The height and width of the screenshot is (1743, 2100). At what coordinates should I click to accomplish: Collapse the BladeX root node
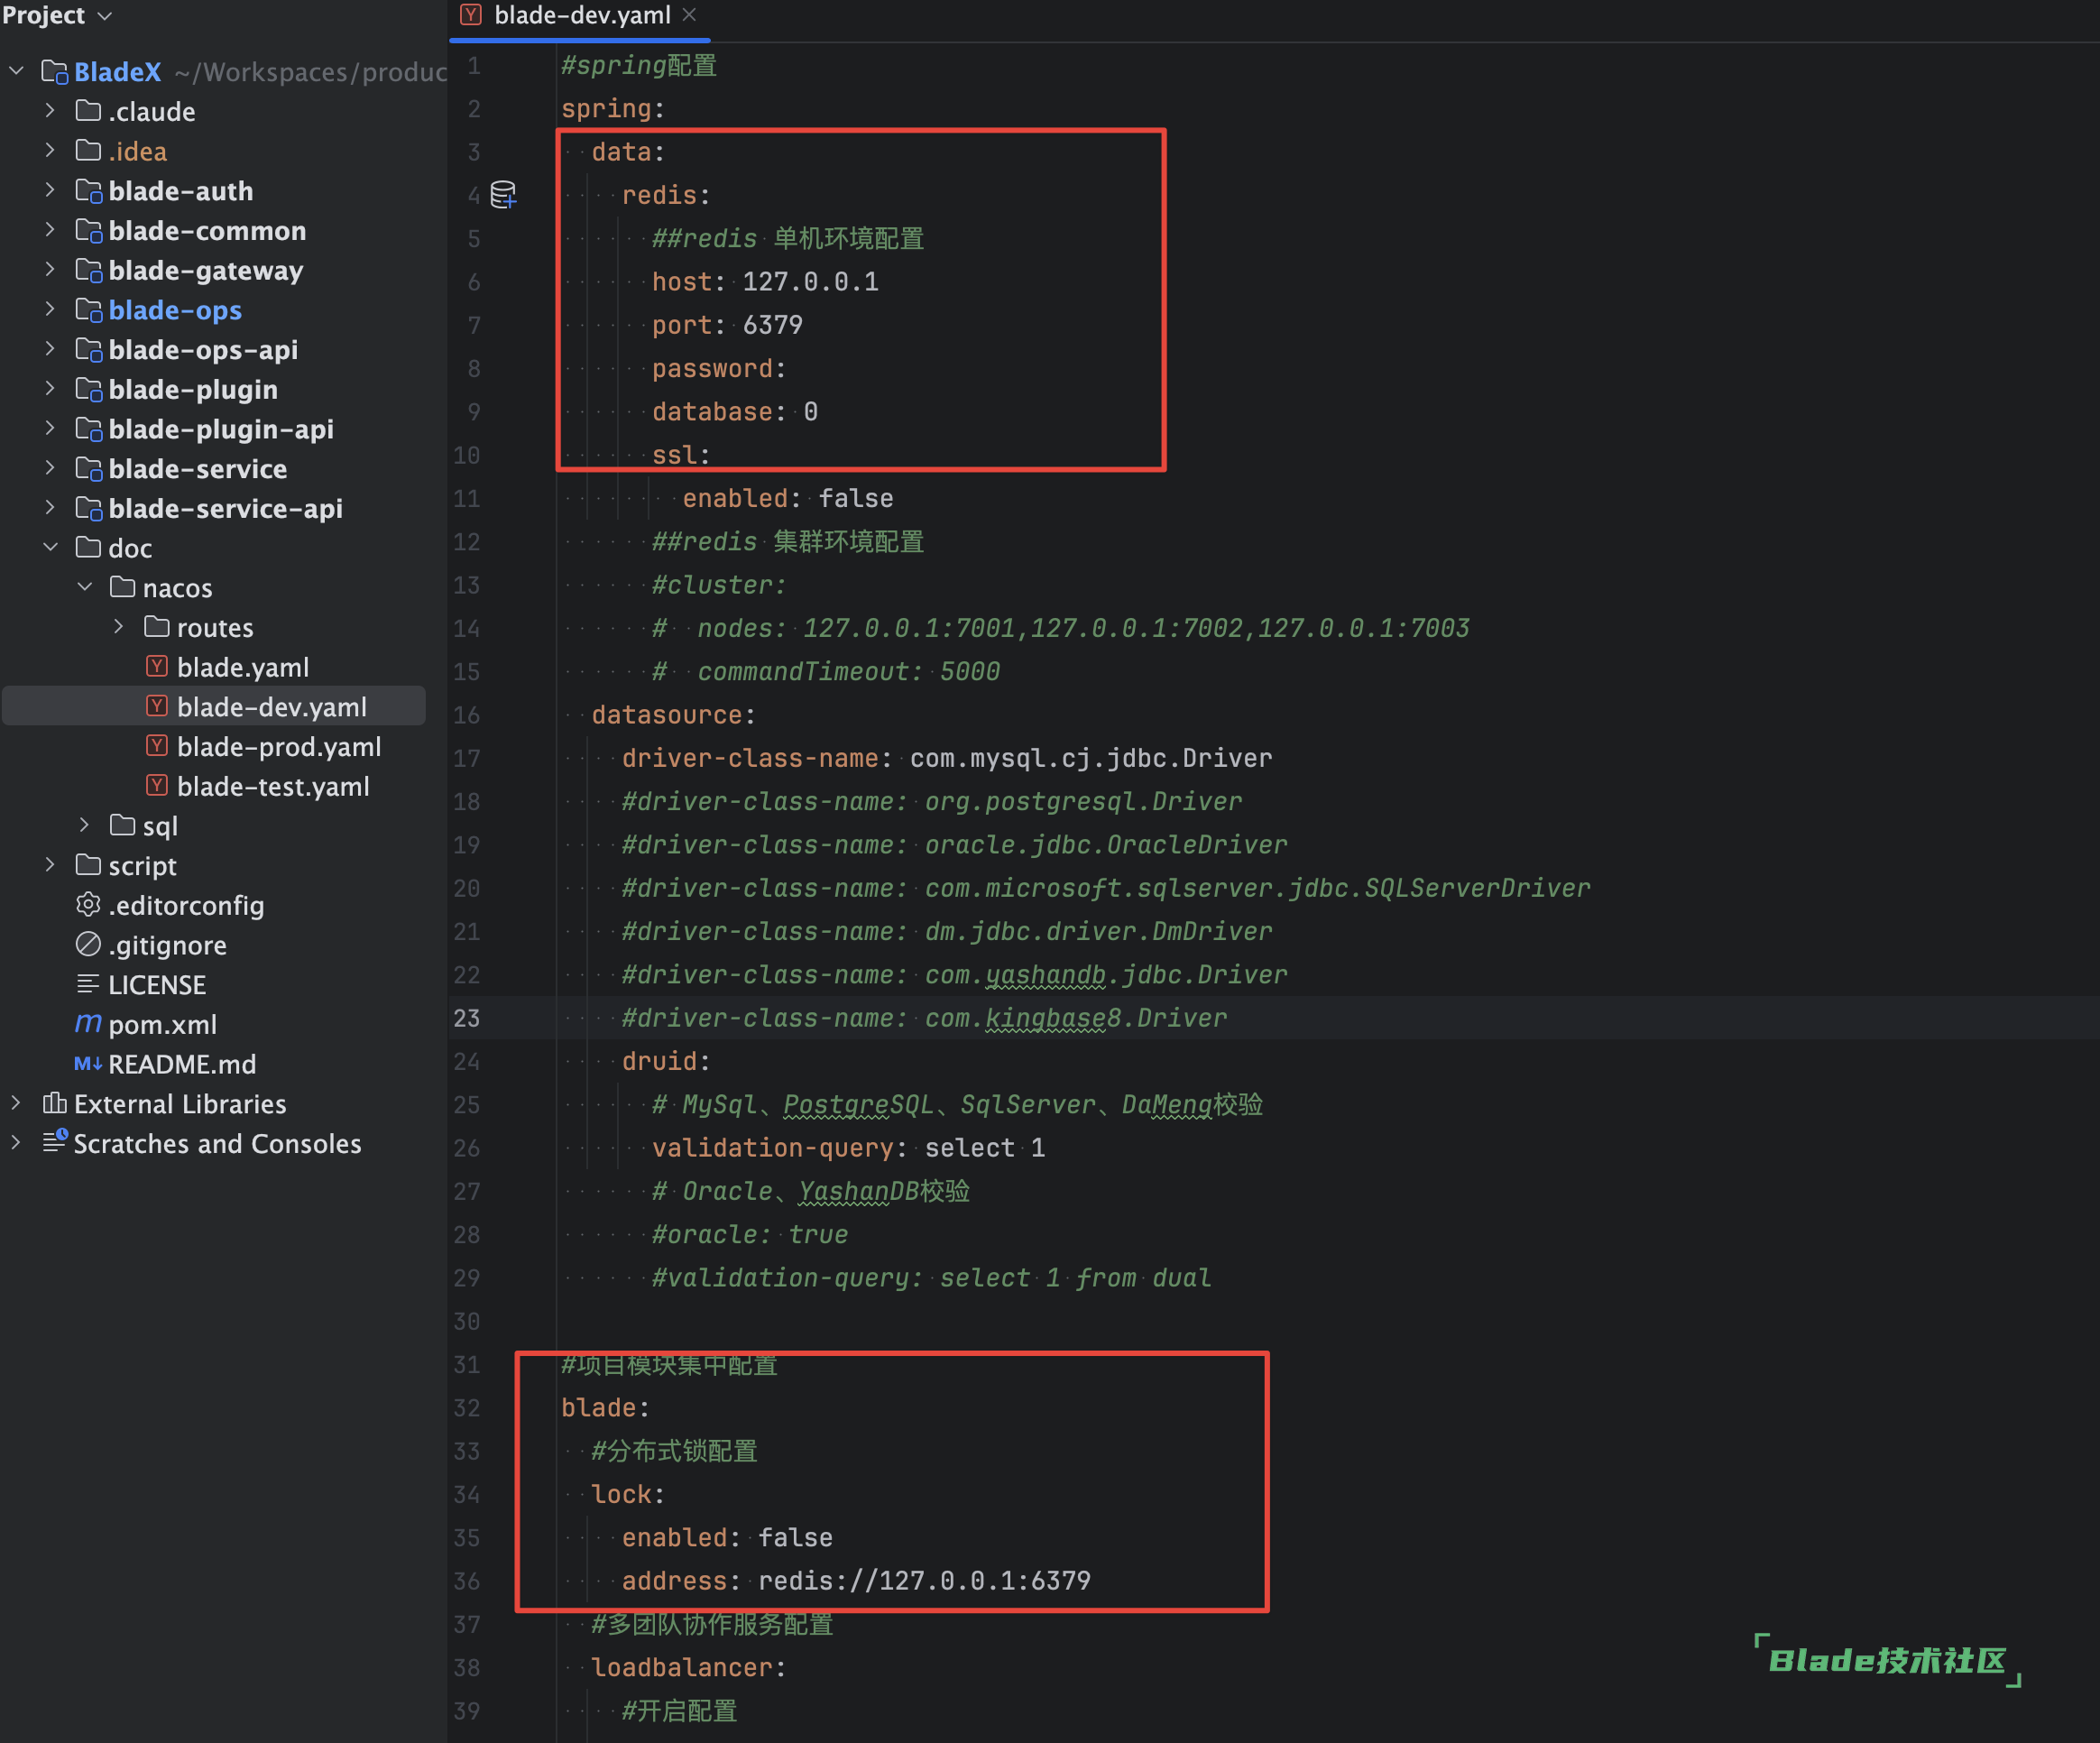click(17, 71)
